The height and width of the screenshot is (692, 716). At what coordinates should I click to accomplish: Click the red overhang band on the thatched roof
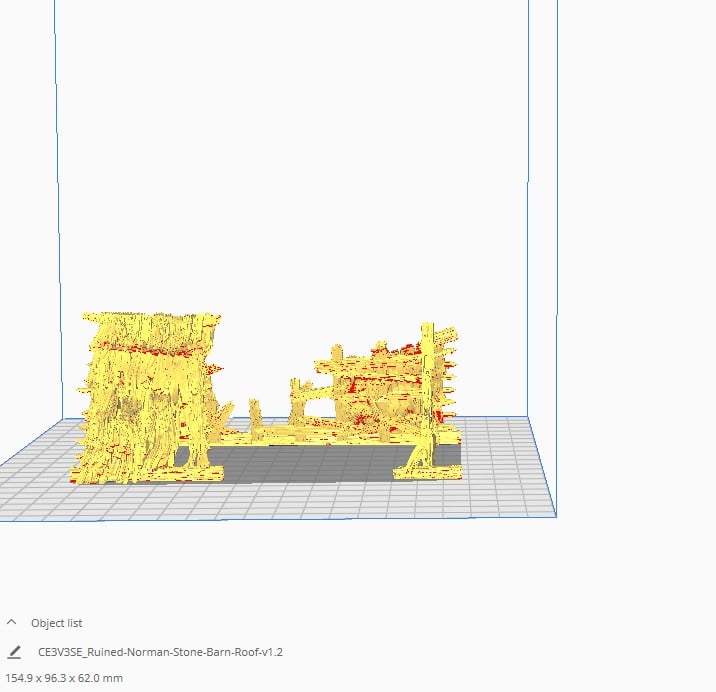pyautogui.click(x=146, y=350)
